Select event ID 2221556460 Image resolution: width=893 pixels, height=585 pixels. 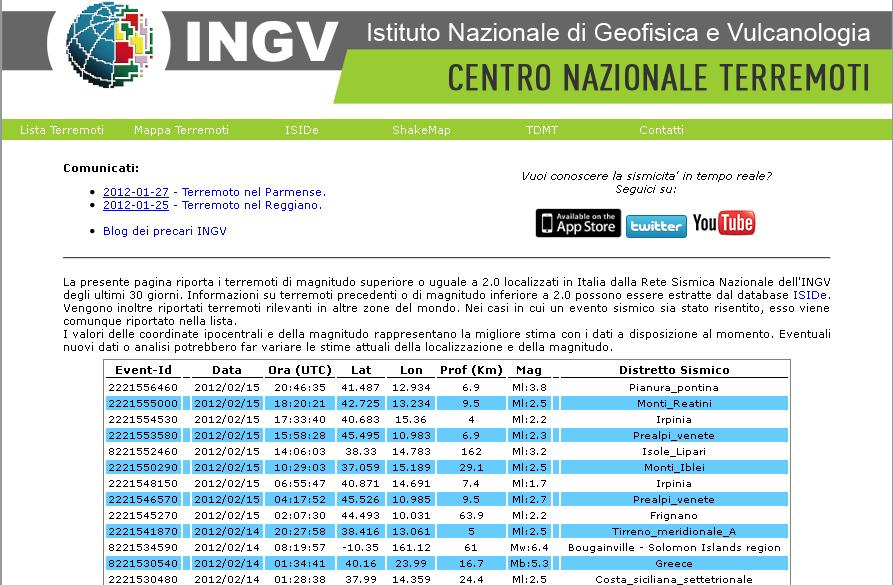(143, 387)
